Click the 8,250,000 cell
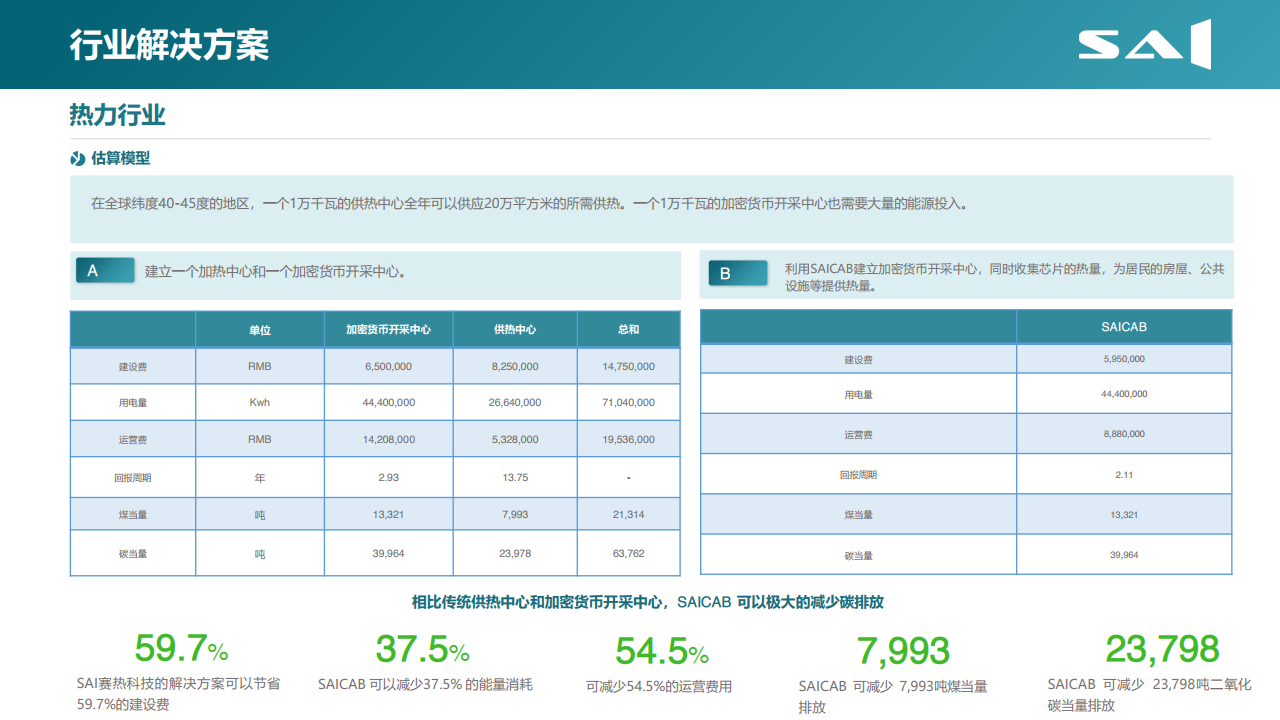 point(515,367)
